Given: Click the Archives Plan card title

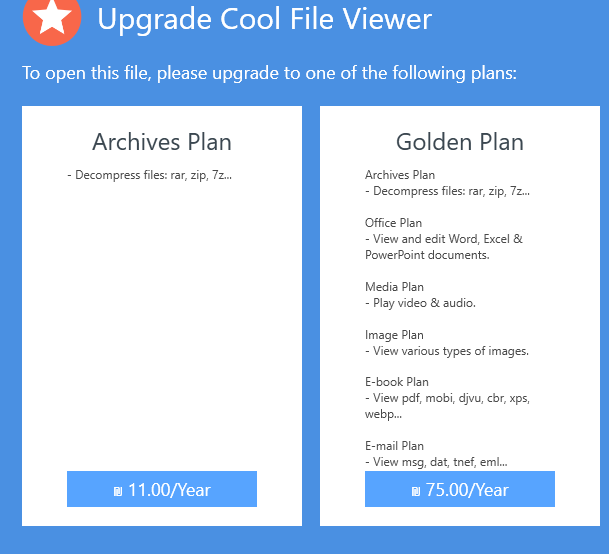Looking at the screenshot, I should 162,142.
